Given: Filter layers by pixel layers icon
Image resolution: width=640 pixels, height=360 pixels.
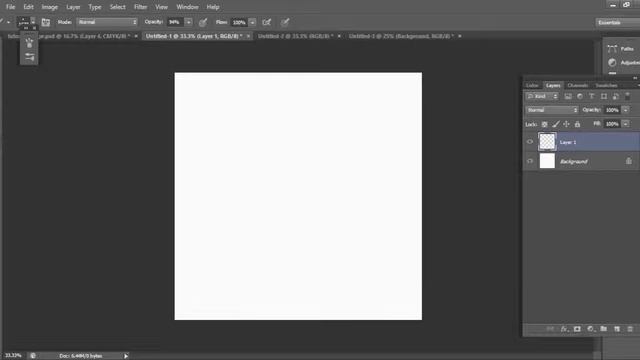Looking at the screenshot, I should (x=568, y=96).
